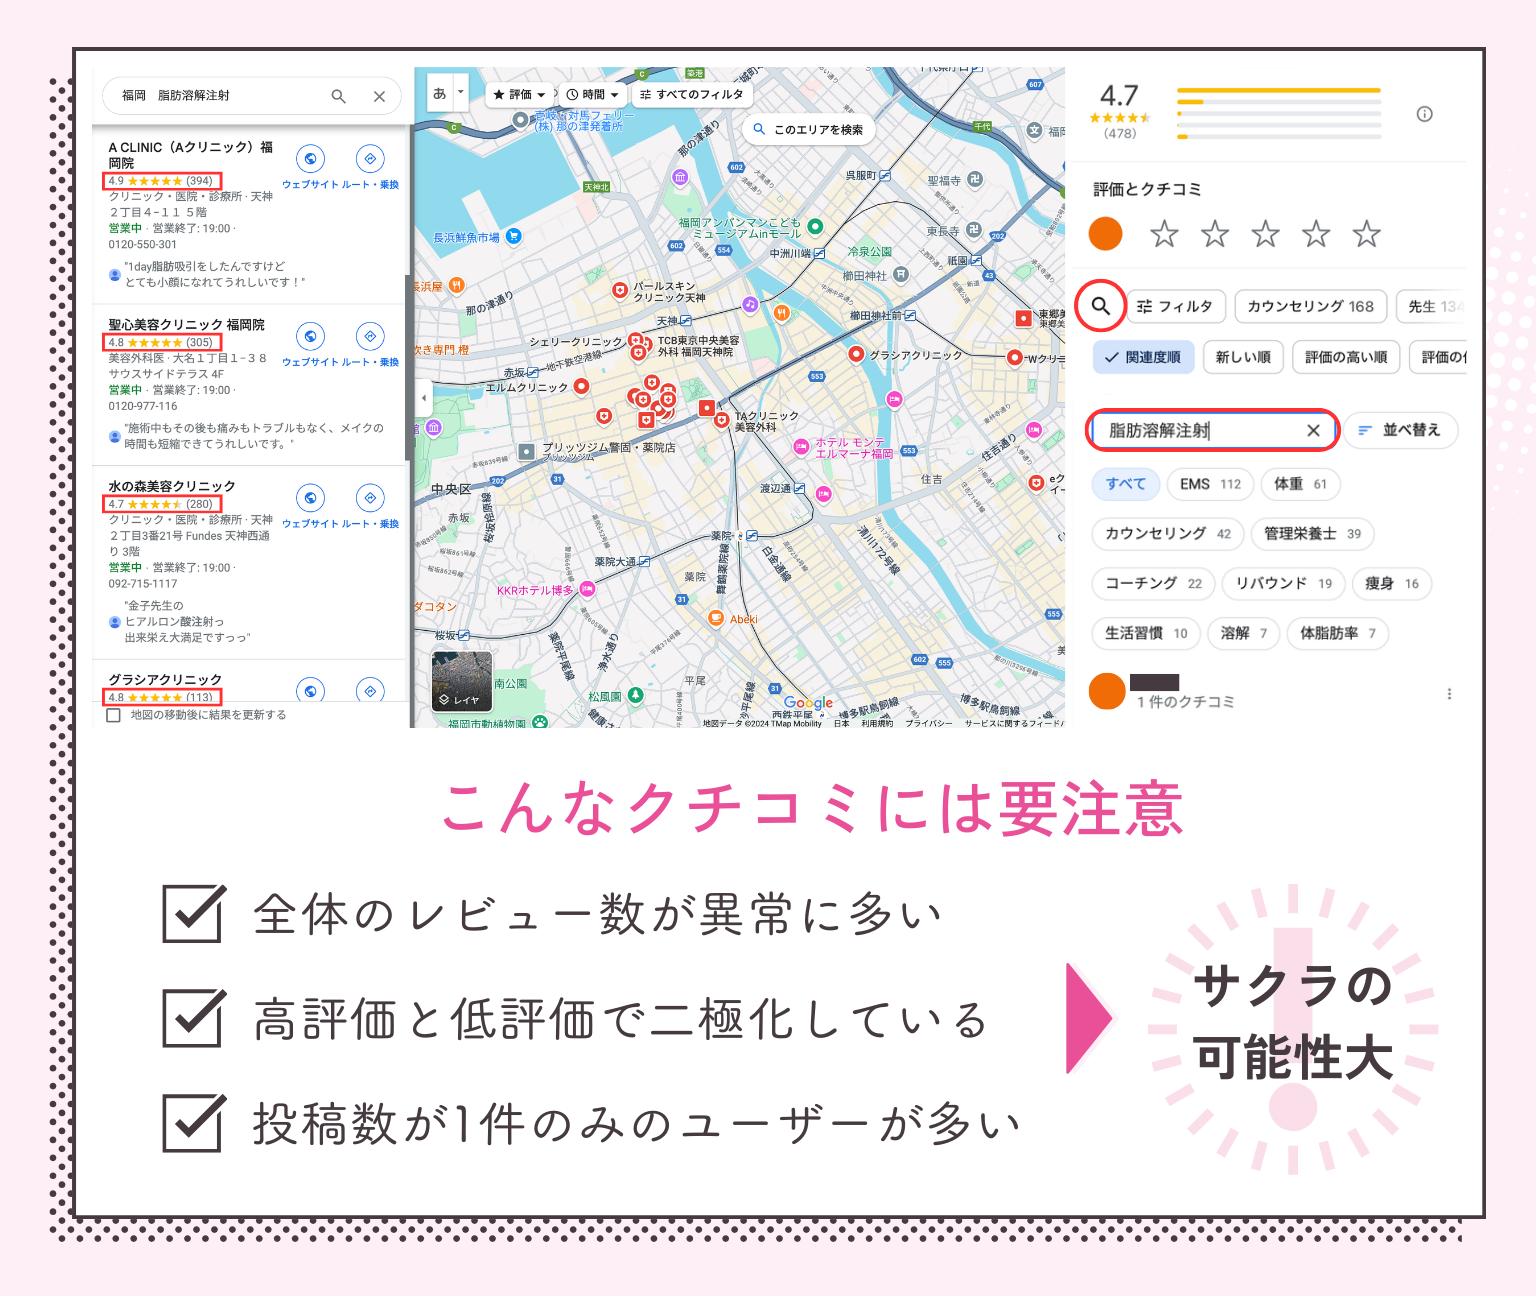
Task: Switch map to the レイヤ layers thumbnail
Action: click(x=461, y=681)
